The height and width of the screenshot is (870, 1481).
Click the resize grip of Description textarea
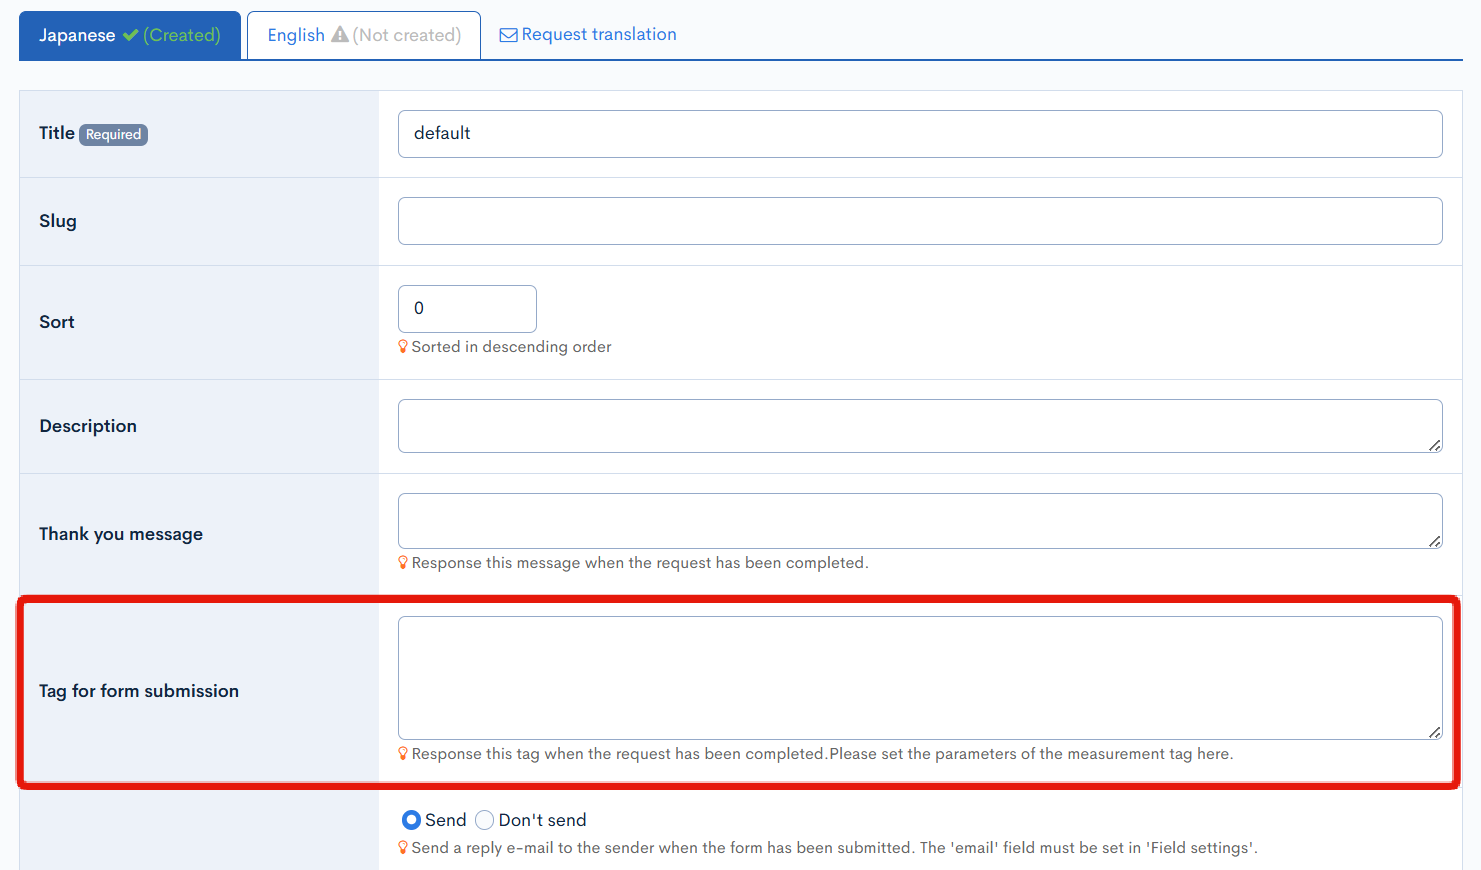(x=1434, y=445)
